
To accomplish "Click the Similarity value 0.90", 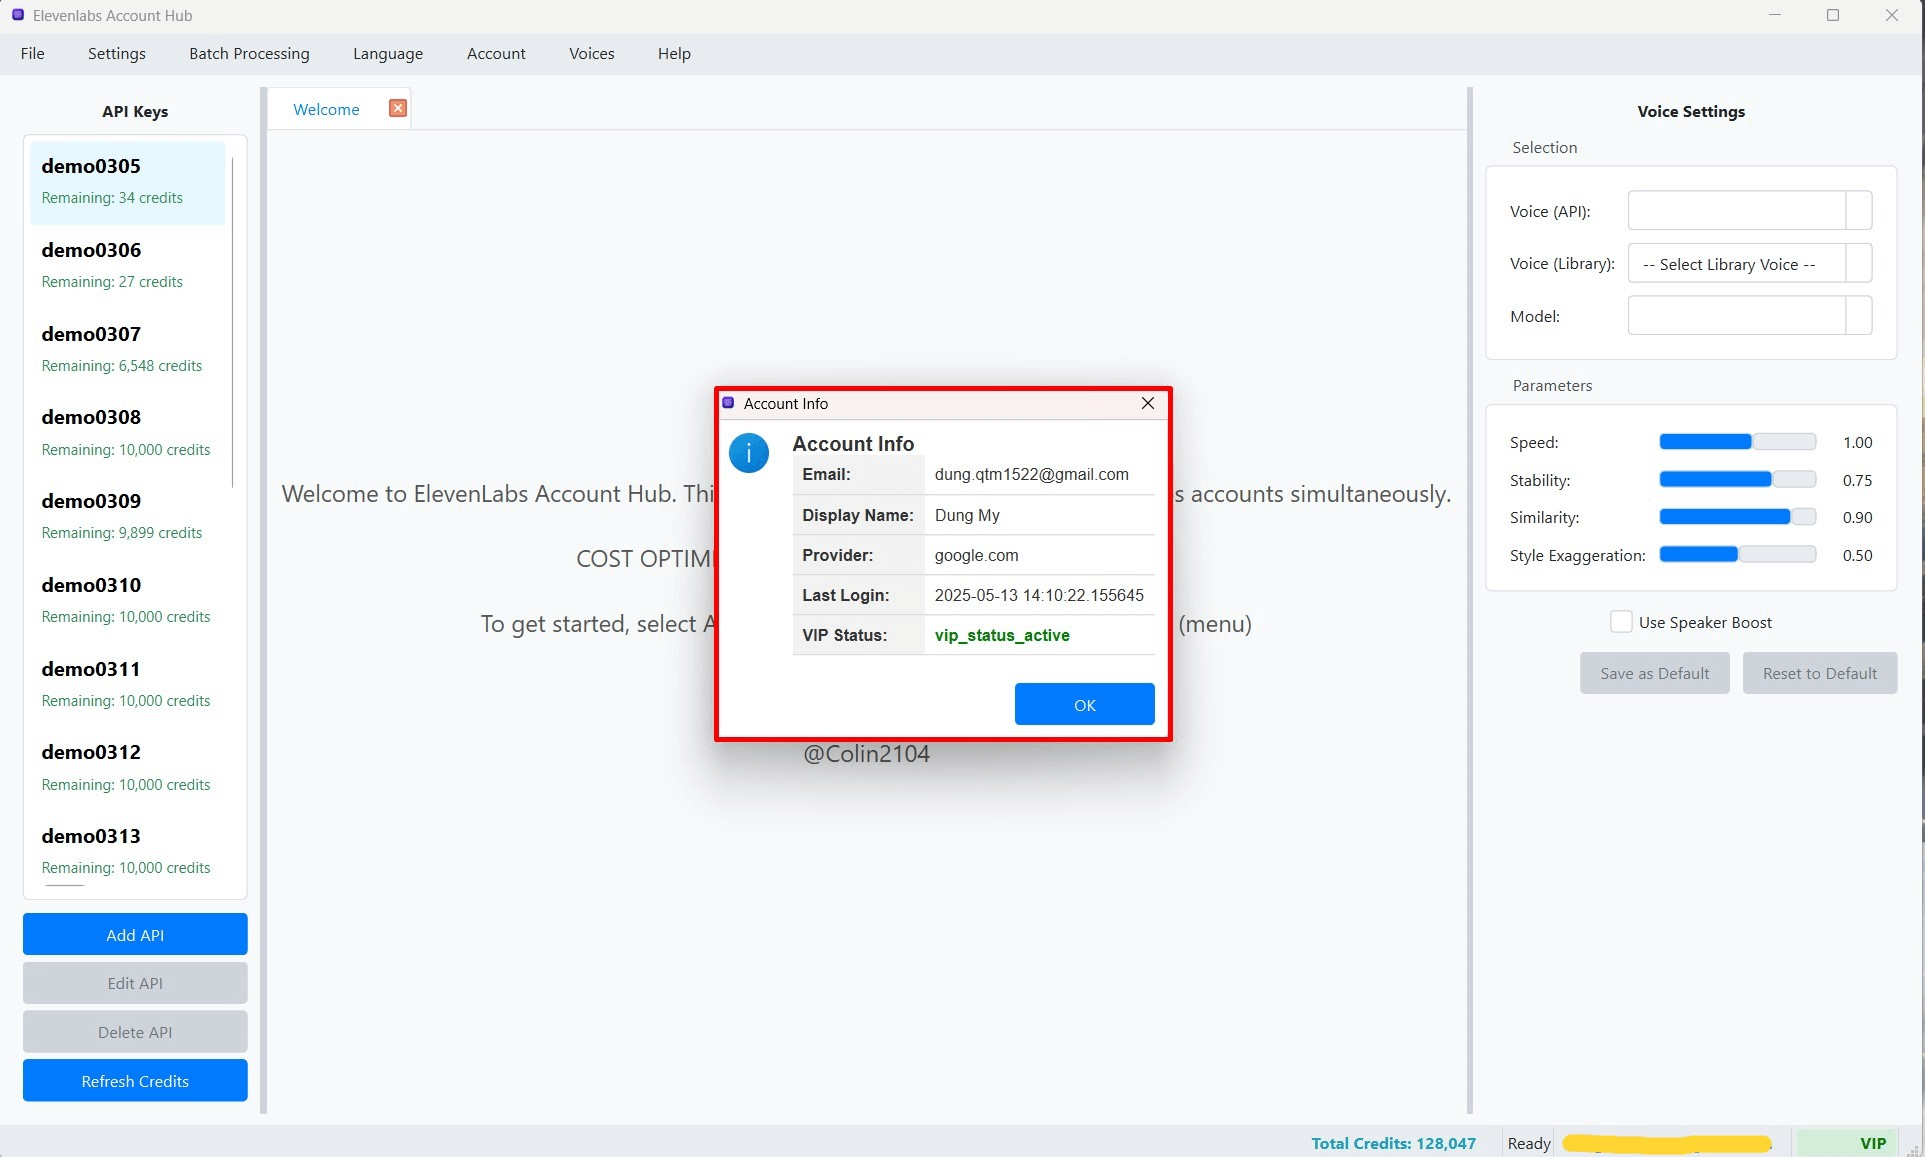I will pos(1857,517).
